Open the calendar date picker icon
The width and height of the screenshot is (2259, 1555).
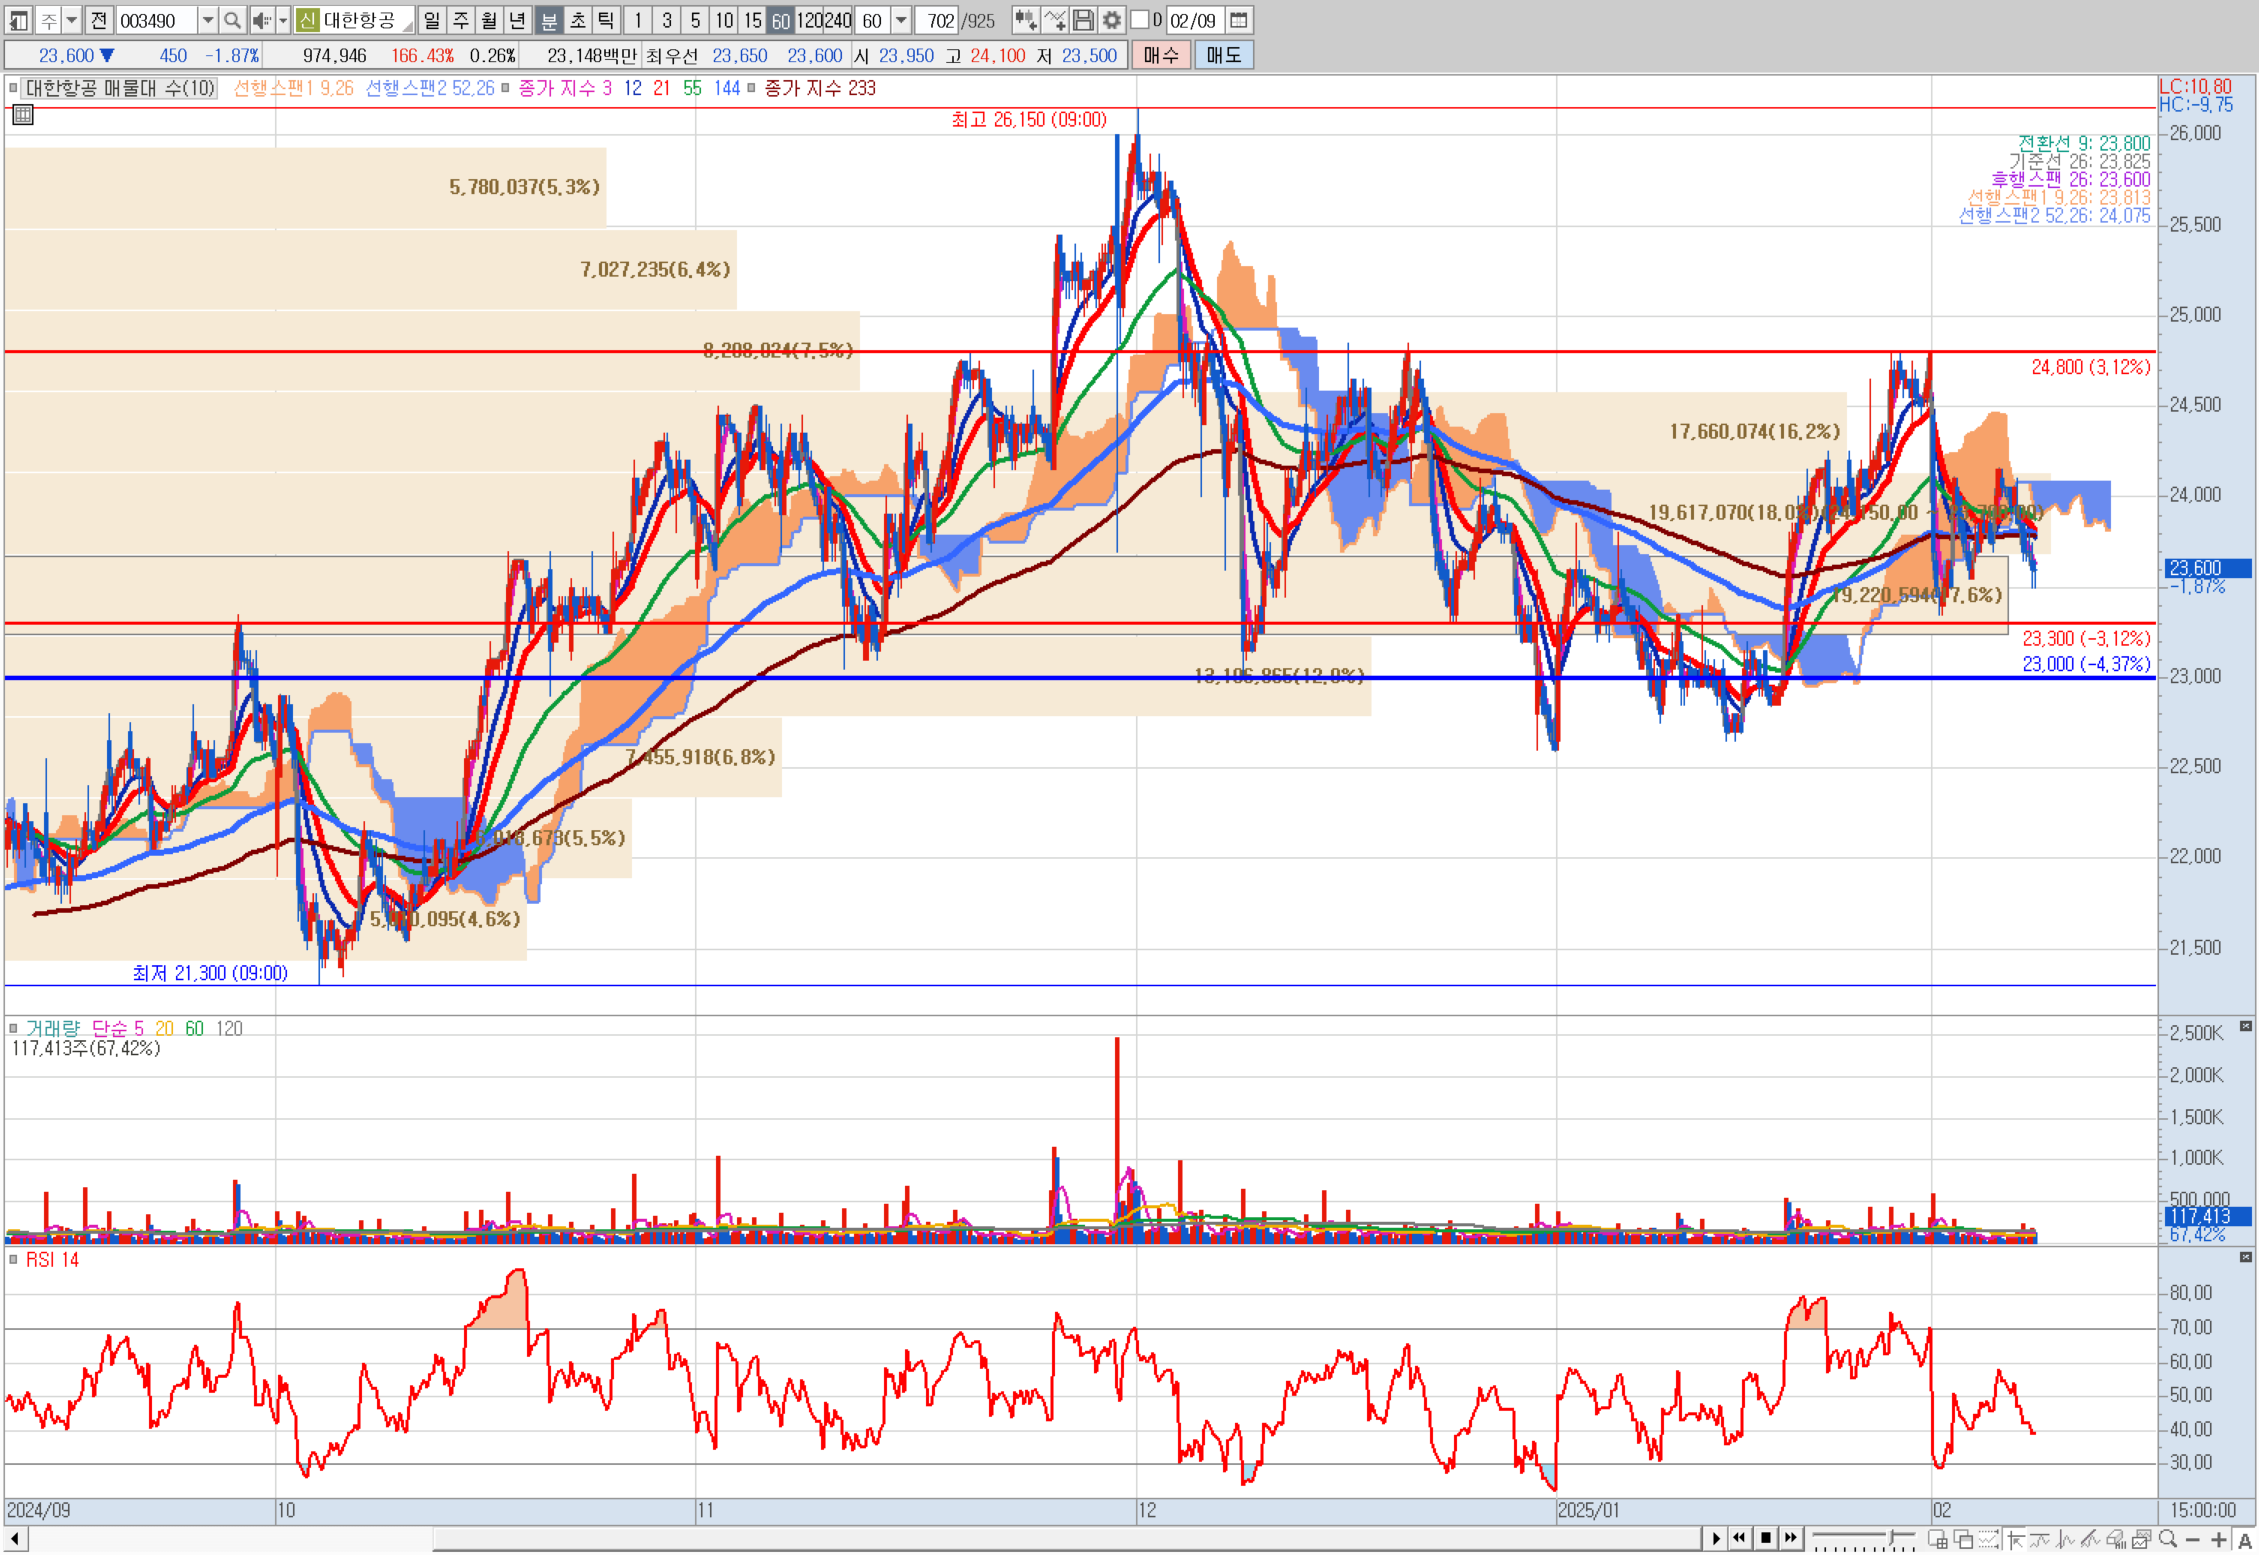(1239, 20)
